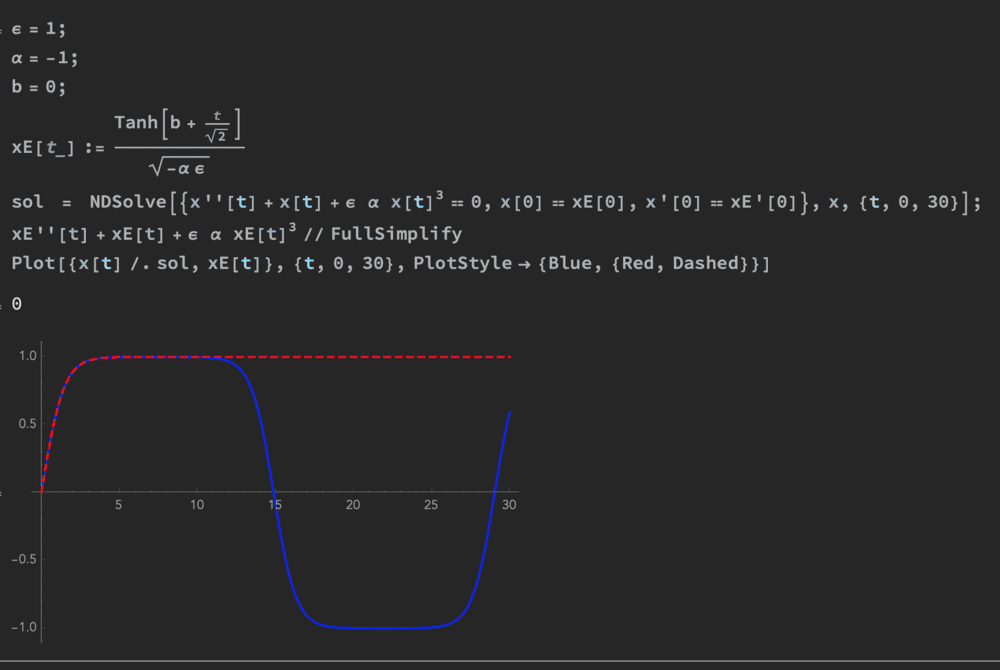Place cursor in the α = -1 line

(44, 57)
